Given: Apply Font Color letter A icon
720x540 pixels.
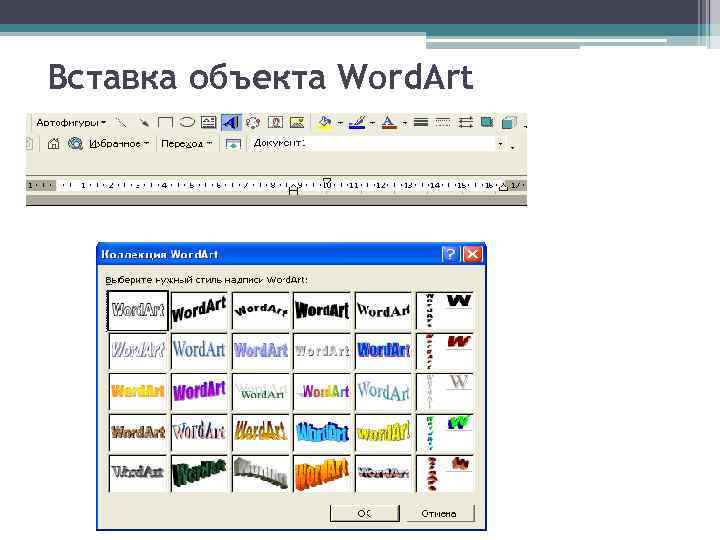Looking at the screenshot, I should pos(388,123).
